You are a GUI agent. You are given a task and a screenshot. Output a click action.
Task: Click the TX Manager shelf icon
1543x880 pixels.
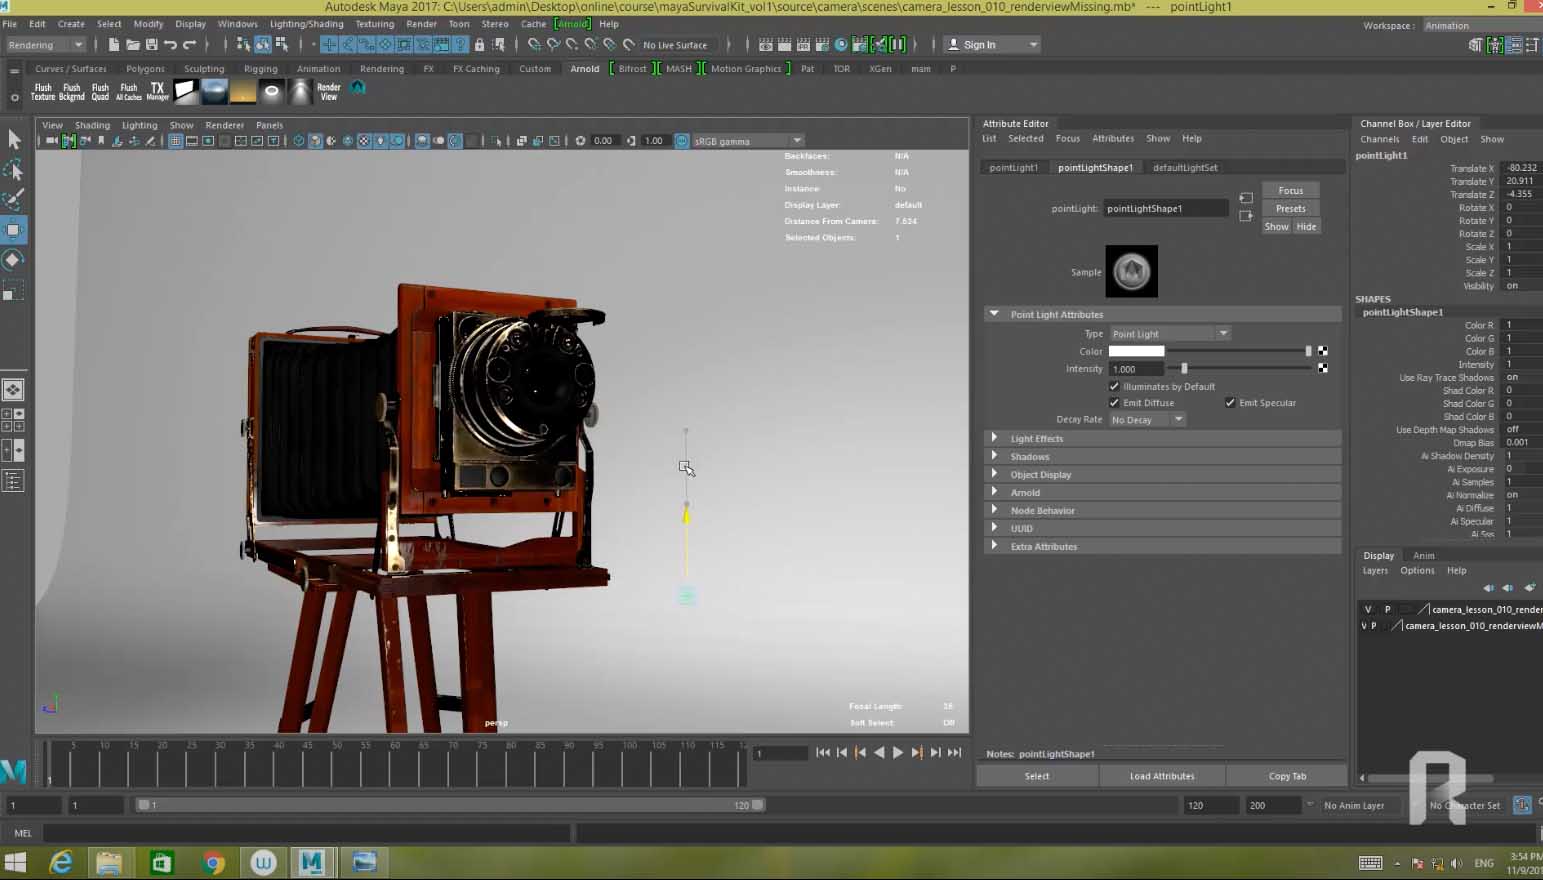pos(157,91)
